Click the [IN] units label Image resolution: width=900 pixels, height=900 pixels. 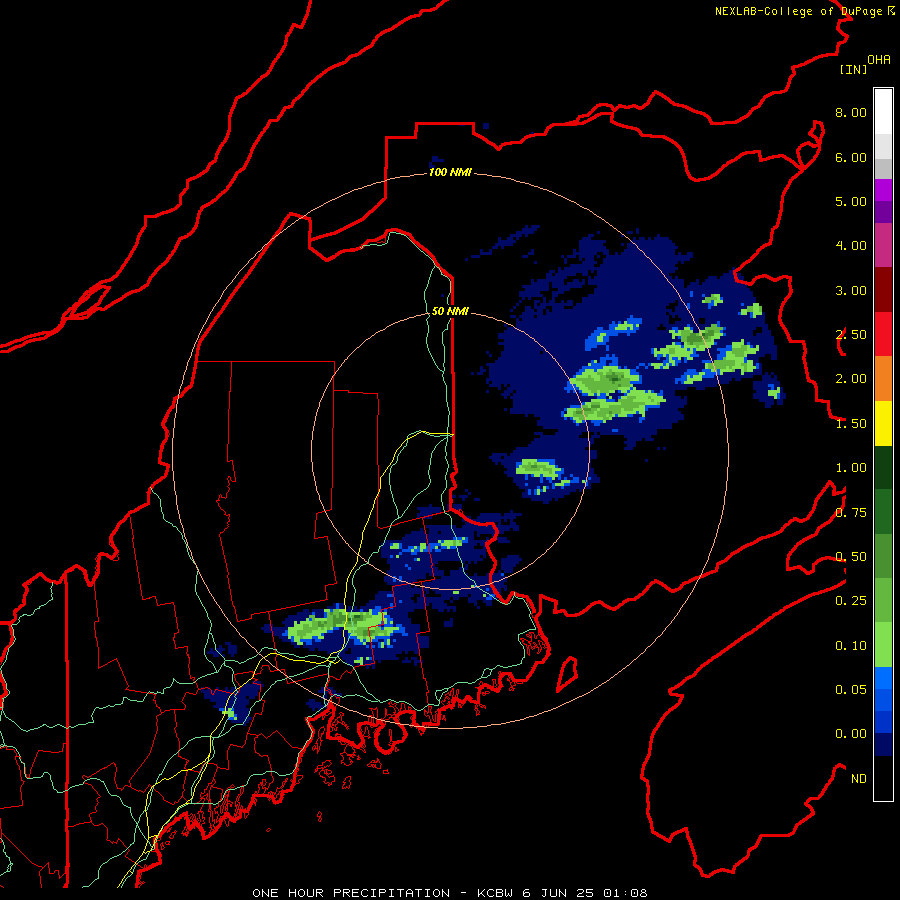point(853,69)
